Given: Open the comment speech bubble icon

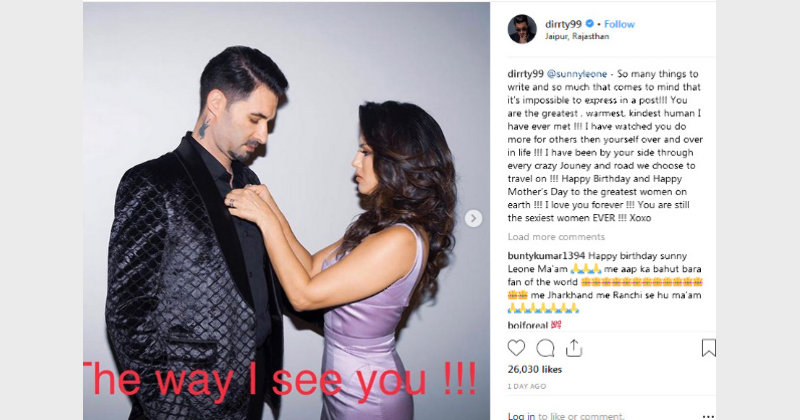Looking at the screenshot, I should point(545,348).
